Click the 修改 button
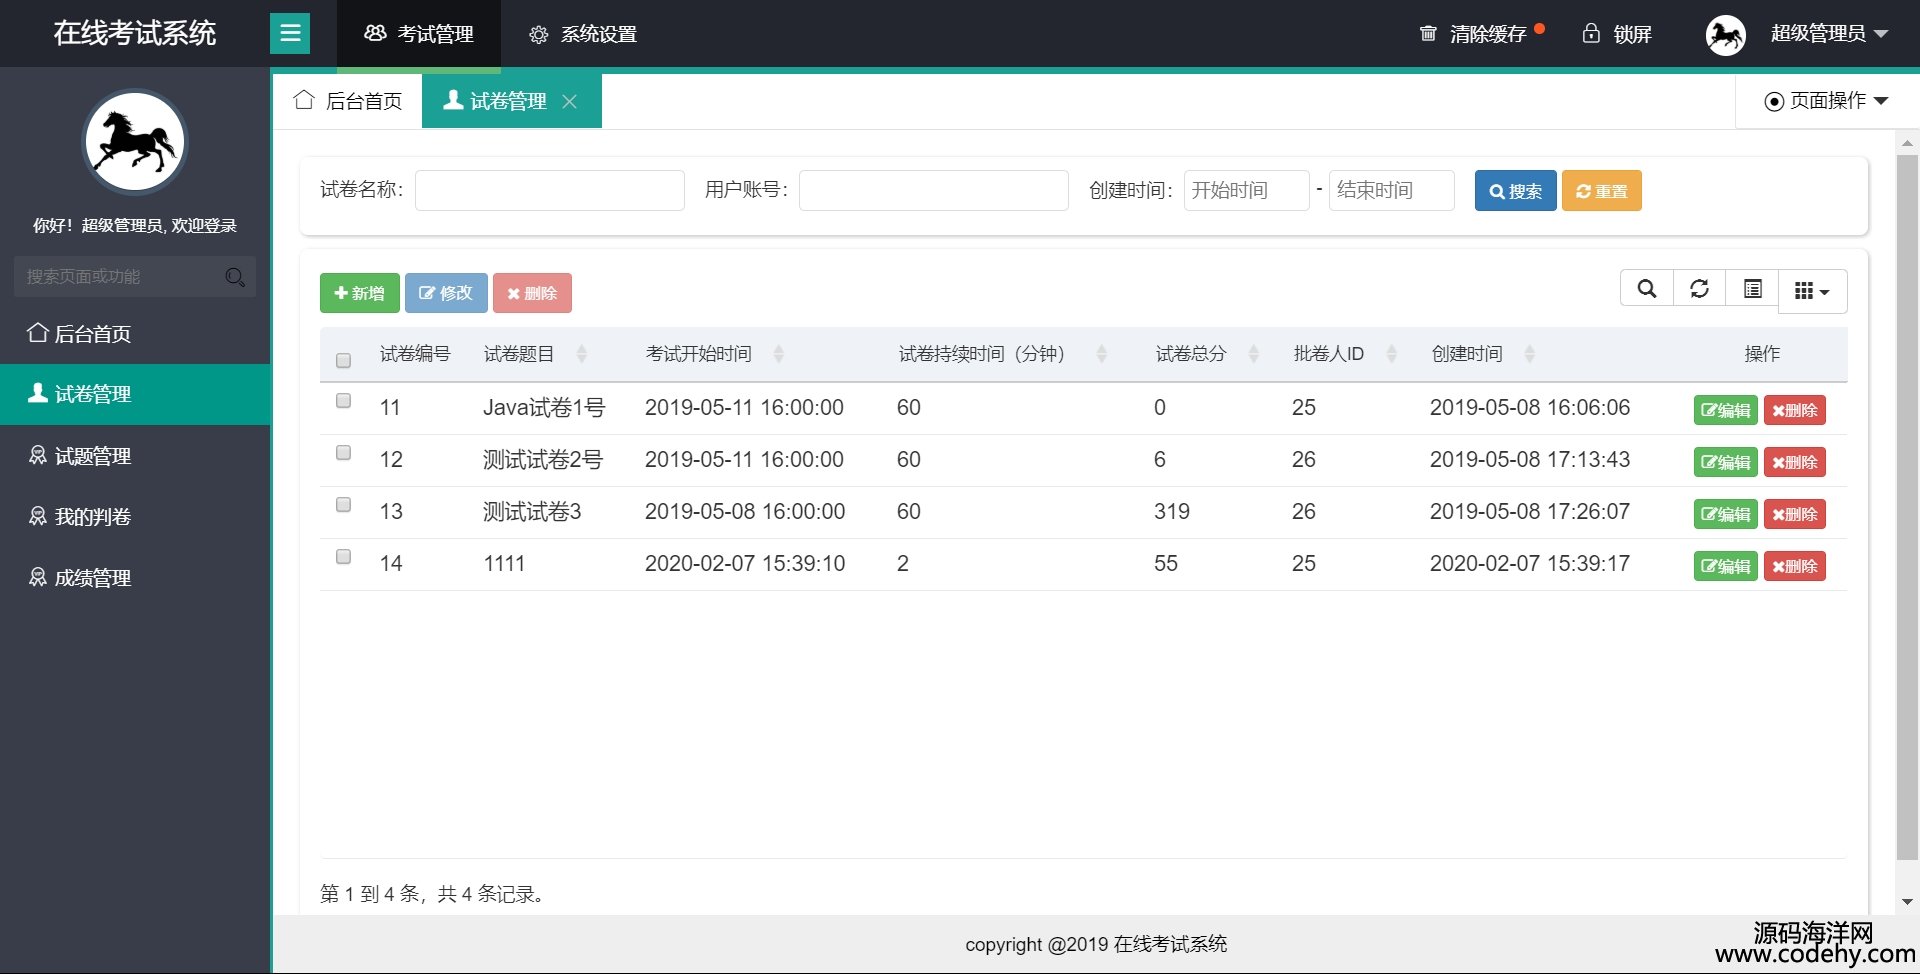This screenshot has width=1920, height=974. point(446,293)
